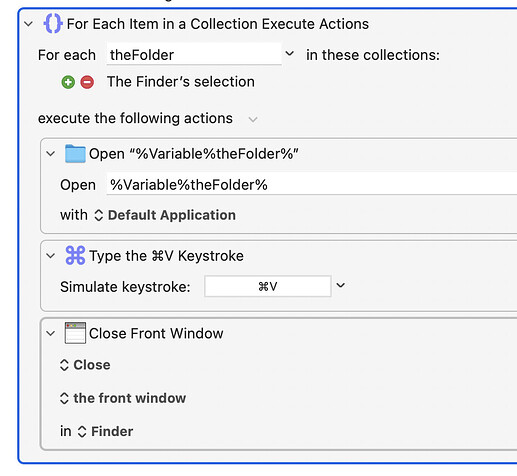Click the command key keystroke icon
This screenshot has height=476, width=517.
(75, 256)
